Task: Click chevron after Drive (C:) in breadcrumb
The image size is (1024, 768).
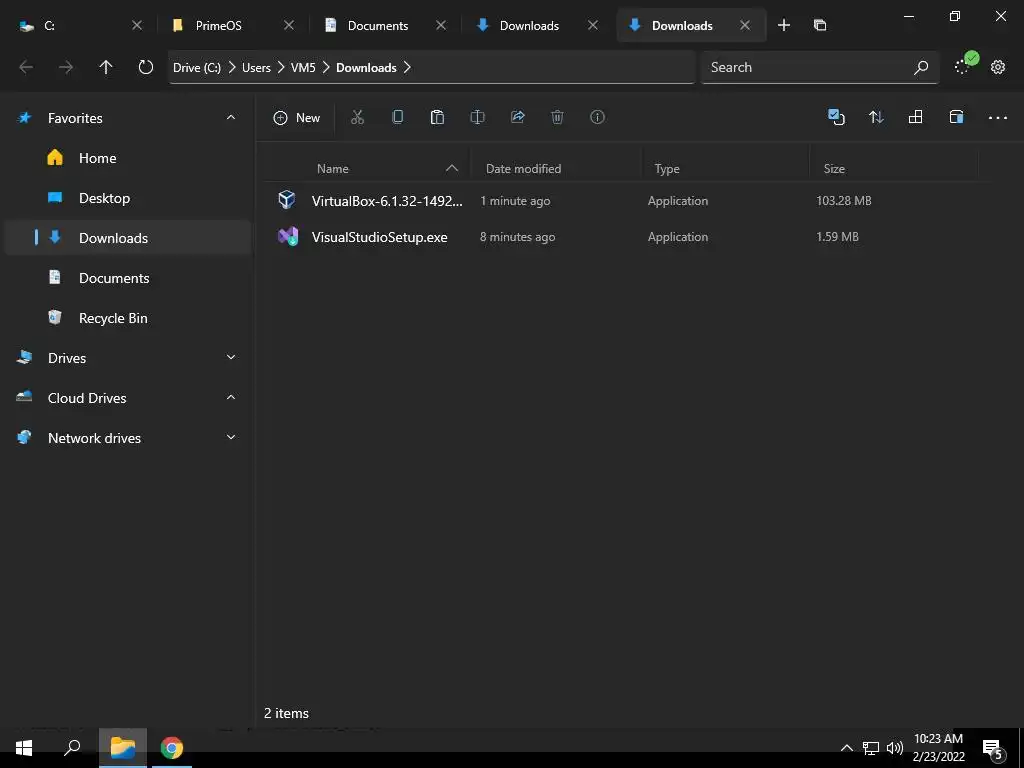Action: point(232,67)
